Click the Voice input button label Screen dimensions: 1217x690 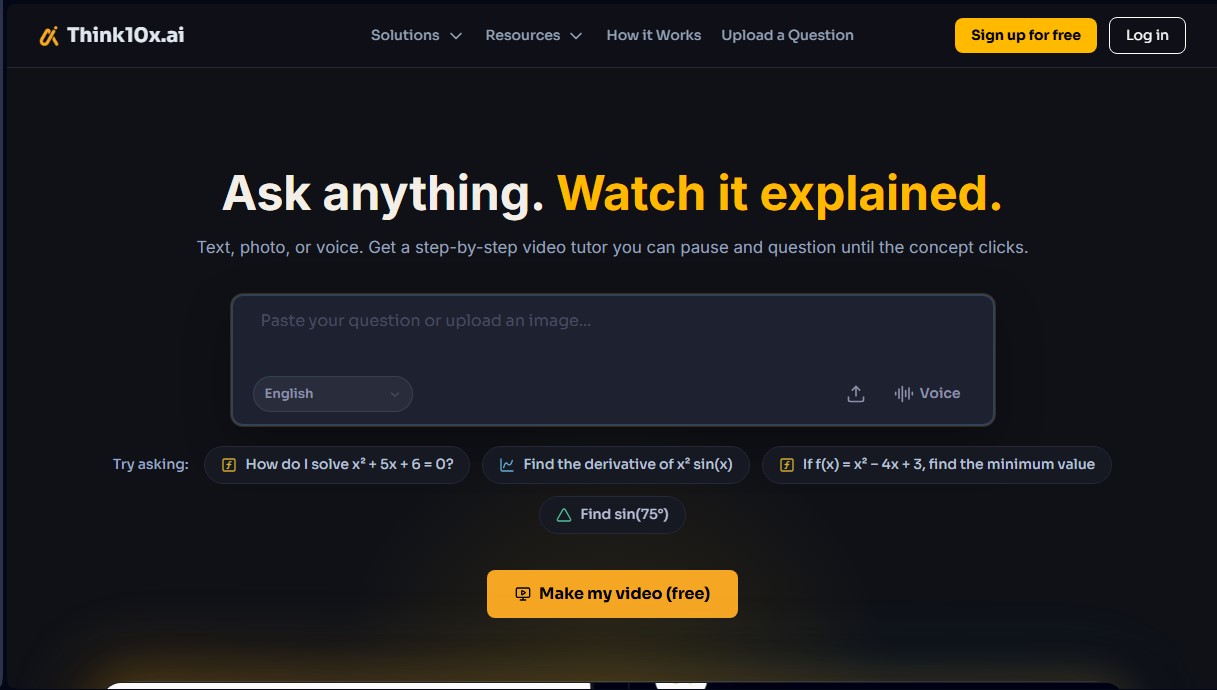click(940, 394)
